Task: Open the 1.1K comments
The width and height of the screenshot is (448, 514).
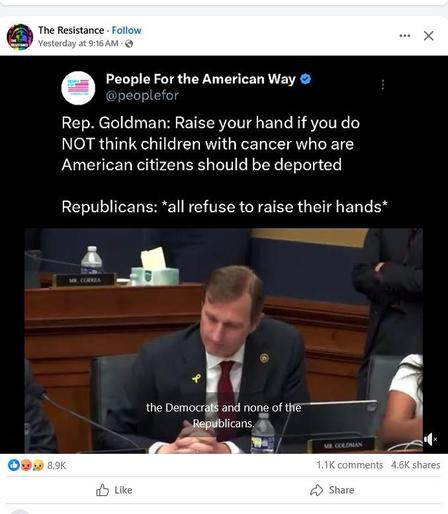Action: point(350,465)
